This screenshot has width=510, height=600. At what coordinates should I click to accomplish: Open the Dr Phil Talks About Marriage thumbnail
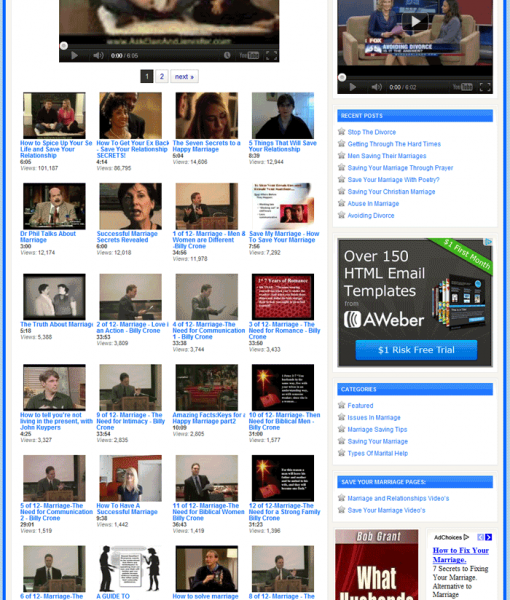(x=54, y=206)
